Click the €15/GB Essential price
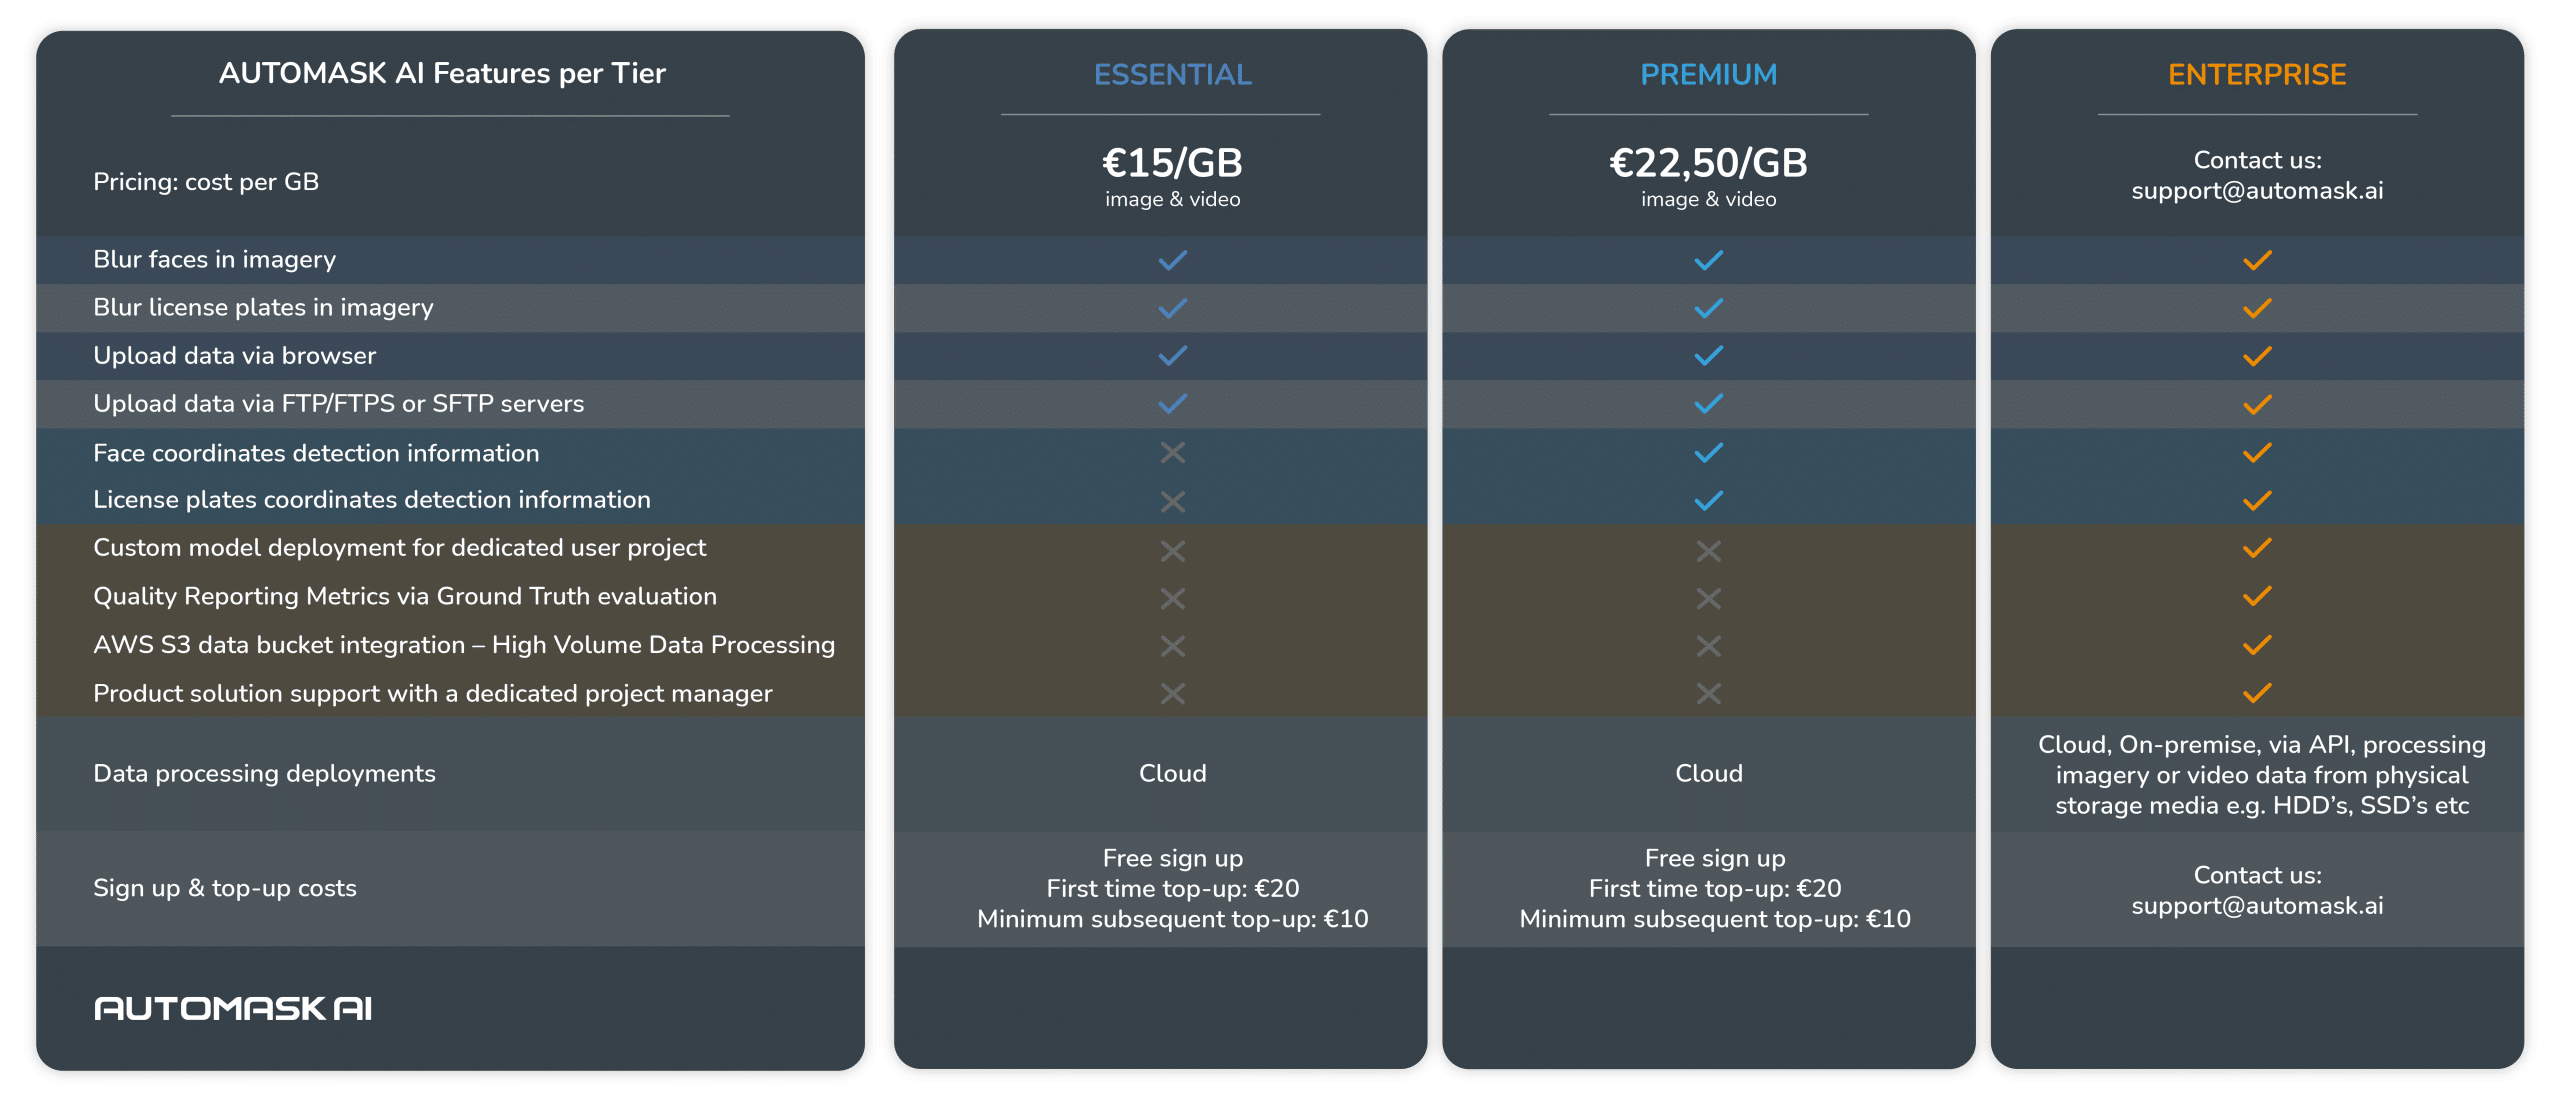This screenshot has width=2560, height=1100. pos(1172,163)
